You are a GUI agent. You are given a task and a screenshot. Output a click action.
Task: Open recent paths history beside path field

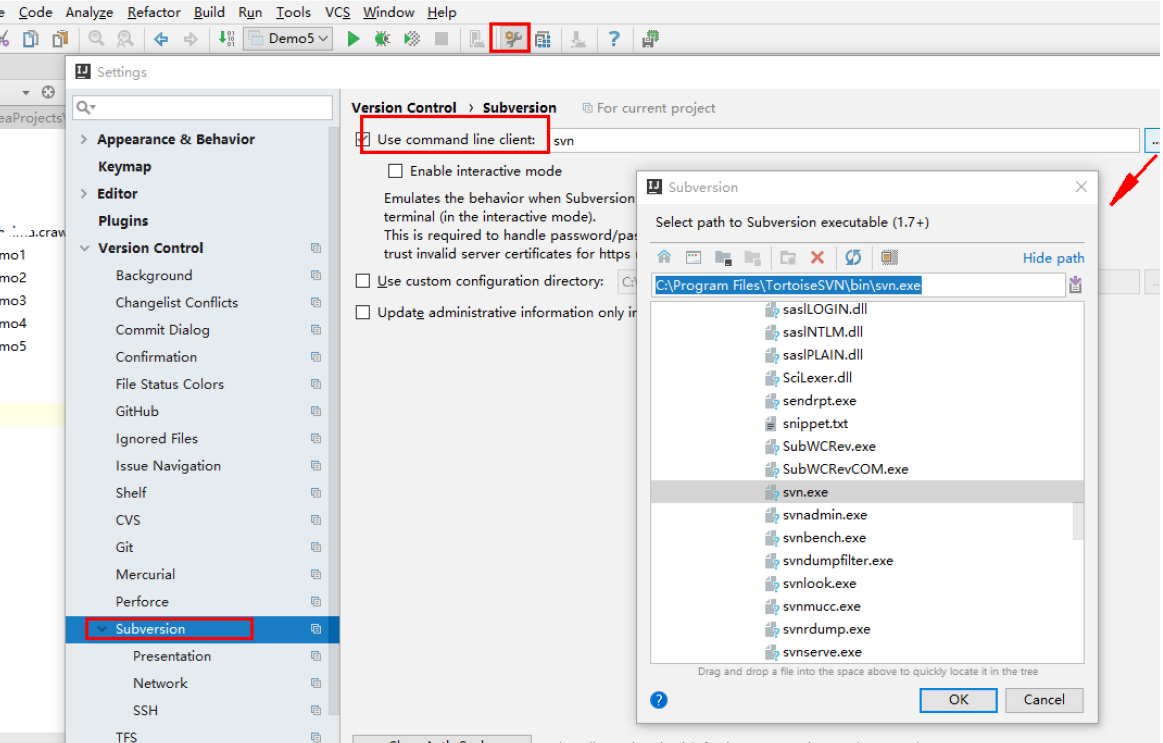1075,285
